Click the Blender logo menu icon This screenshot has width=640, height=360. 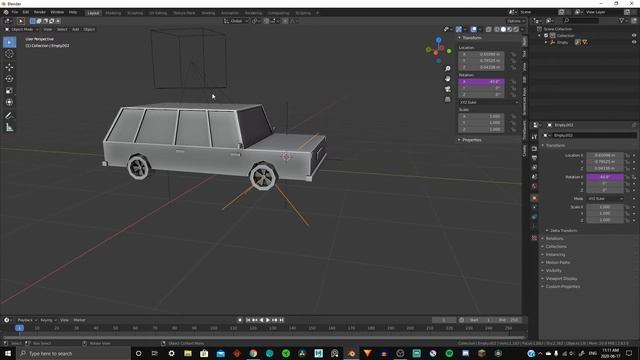6,12
